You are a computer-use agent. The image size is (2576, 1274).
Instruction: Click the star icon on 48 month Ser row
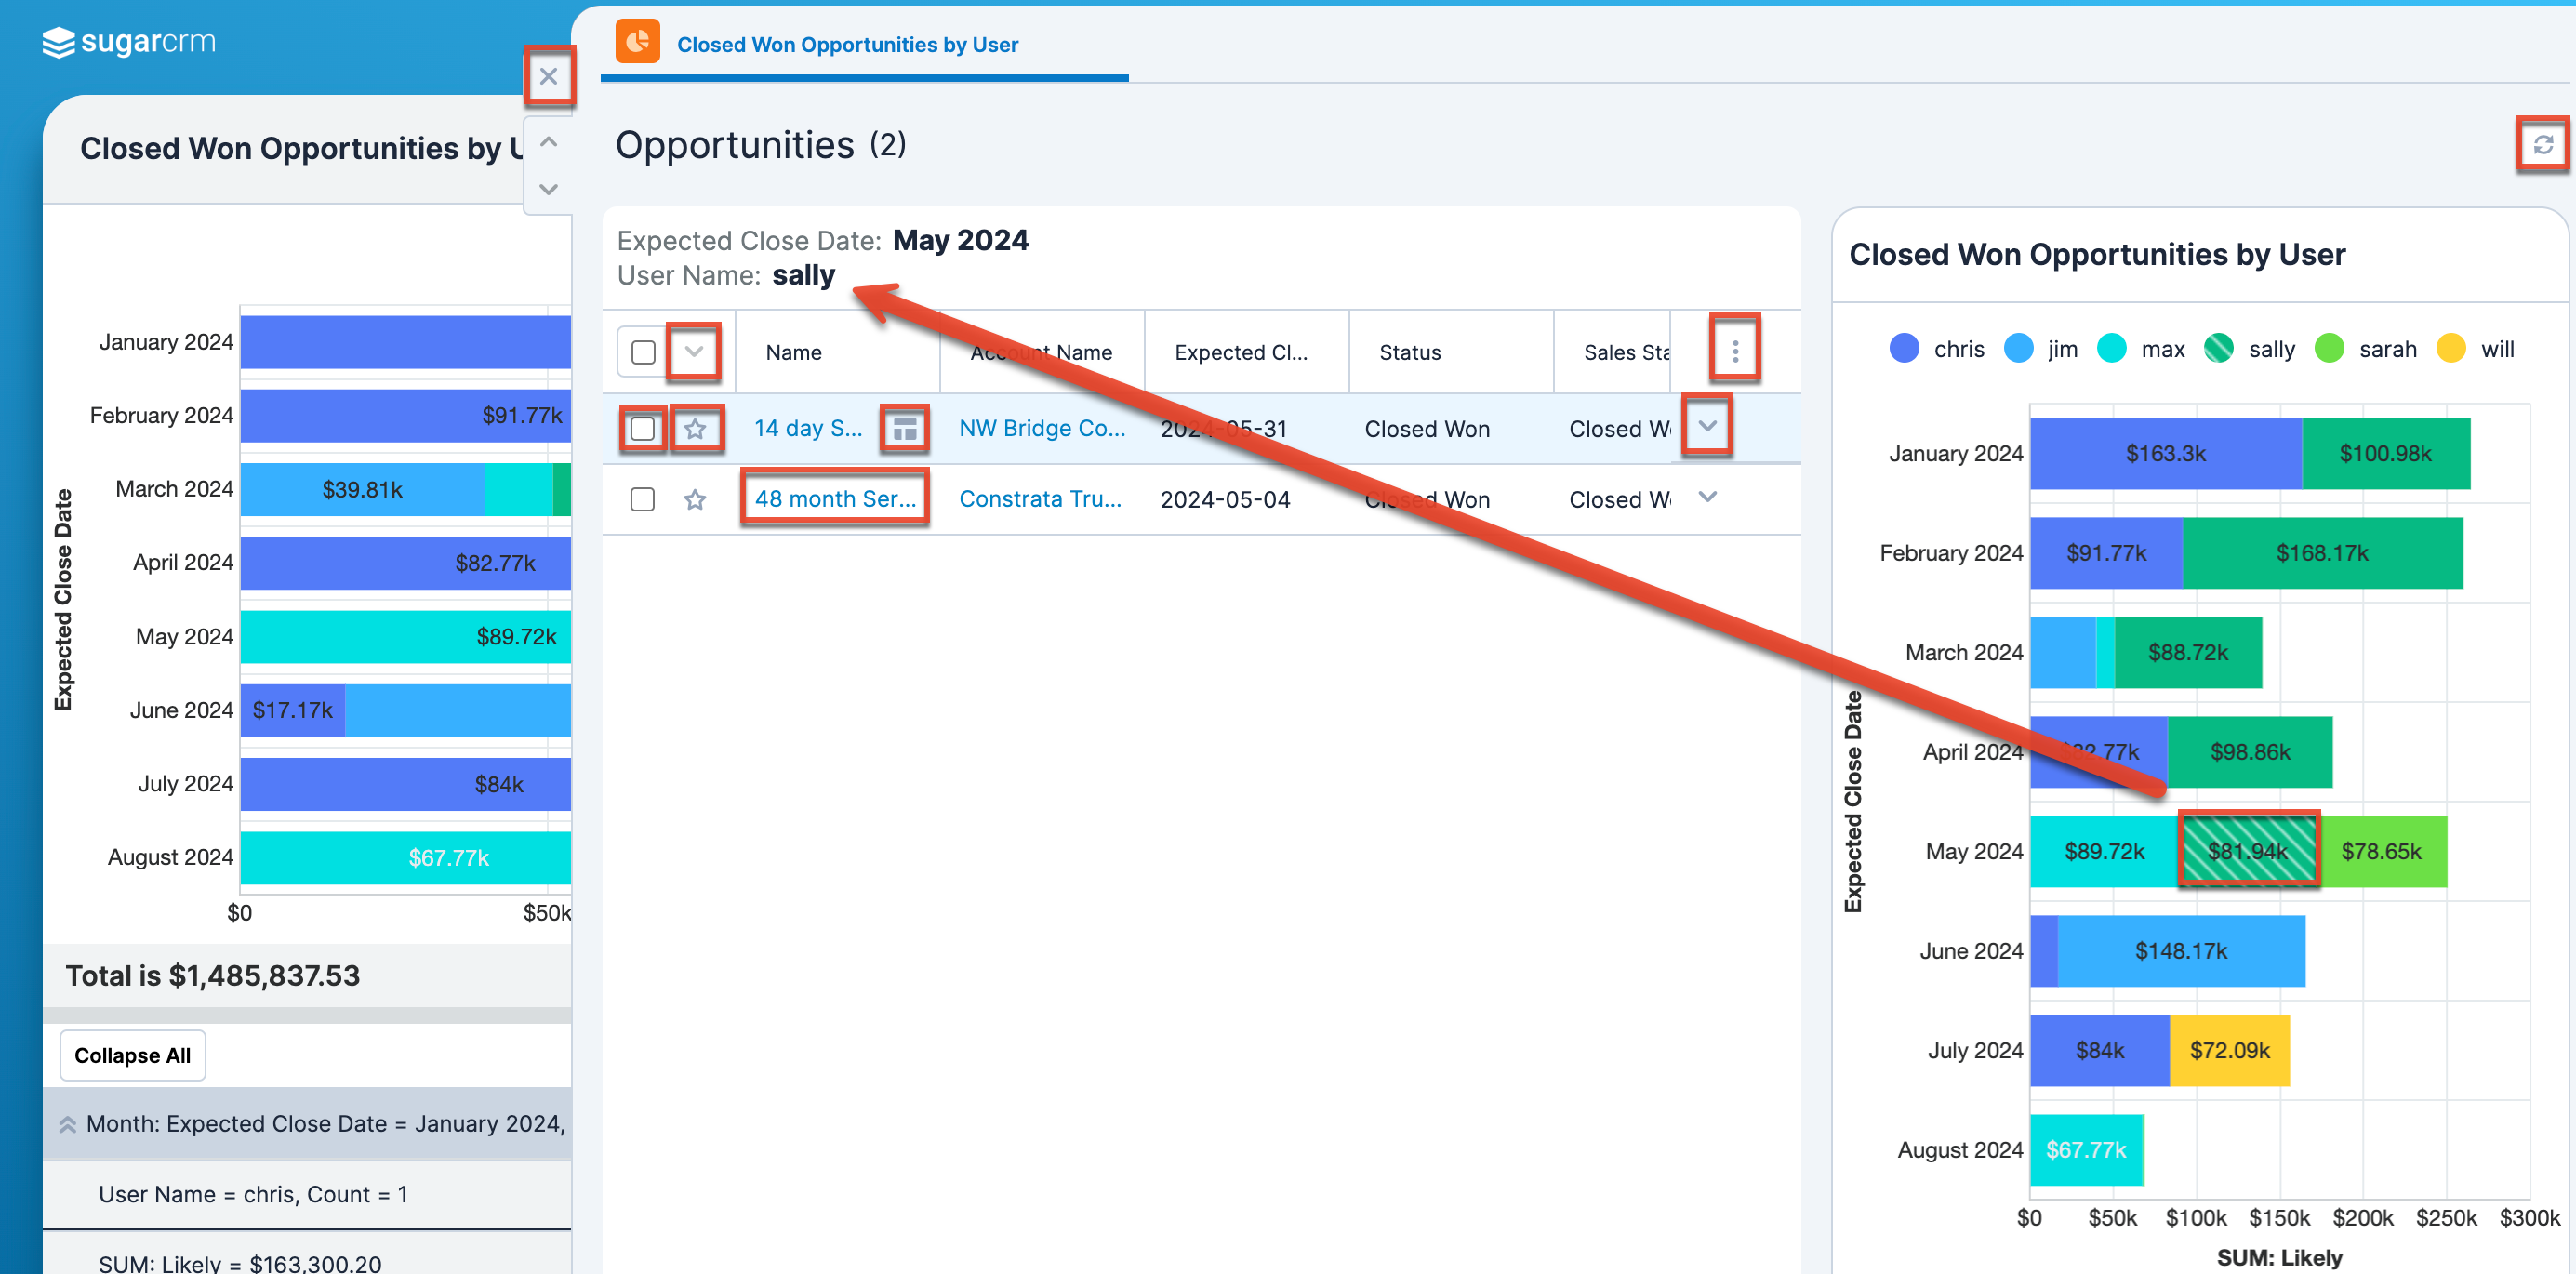(693, 499)
